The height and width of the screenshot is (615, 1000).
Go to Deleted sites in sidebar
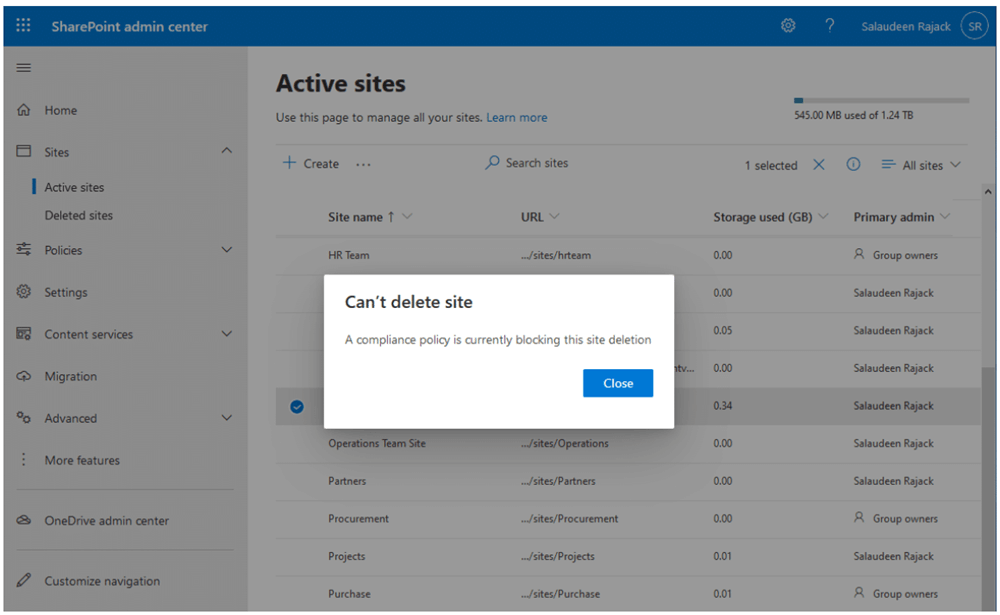(x=78, y=215)
